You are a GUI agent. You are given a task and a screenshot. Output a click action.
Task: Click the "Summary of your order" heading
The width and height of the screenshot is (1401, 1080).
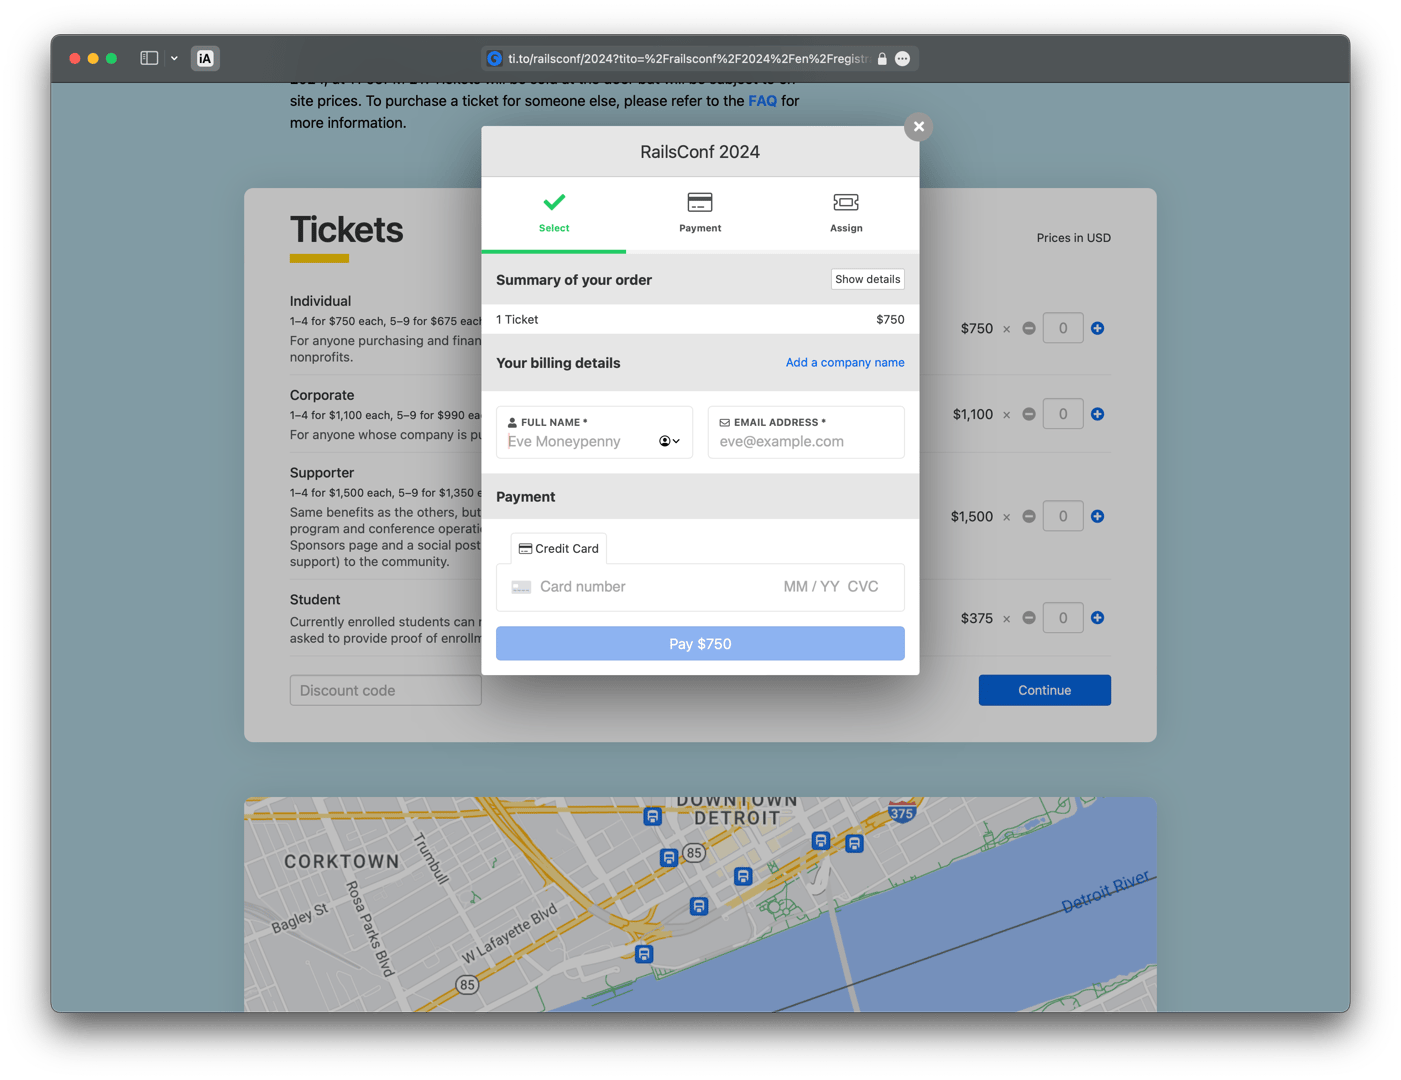coord(574,280)
